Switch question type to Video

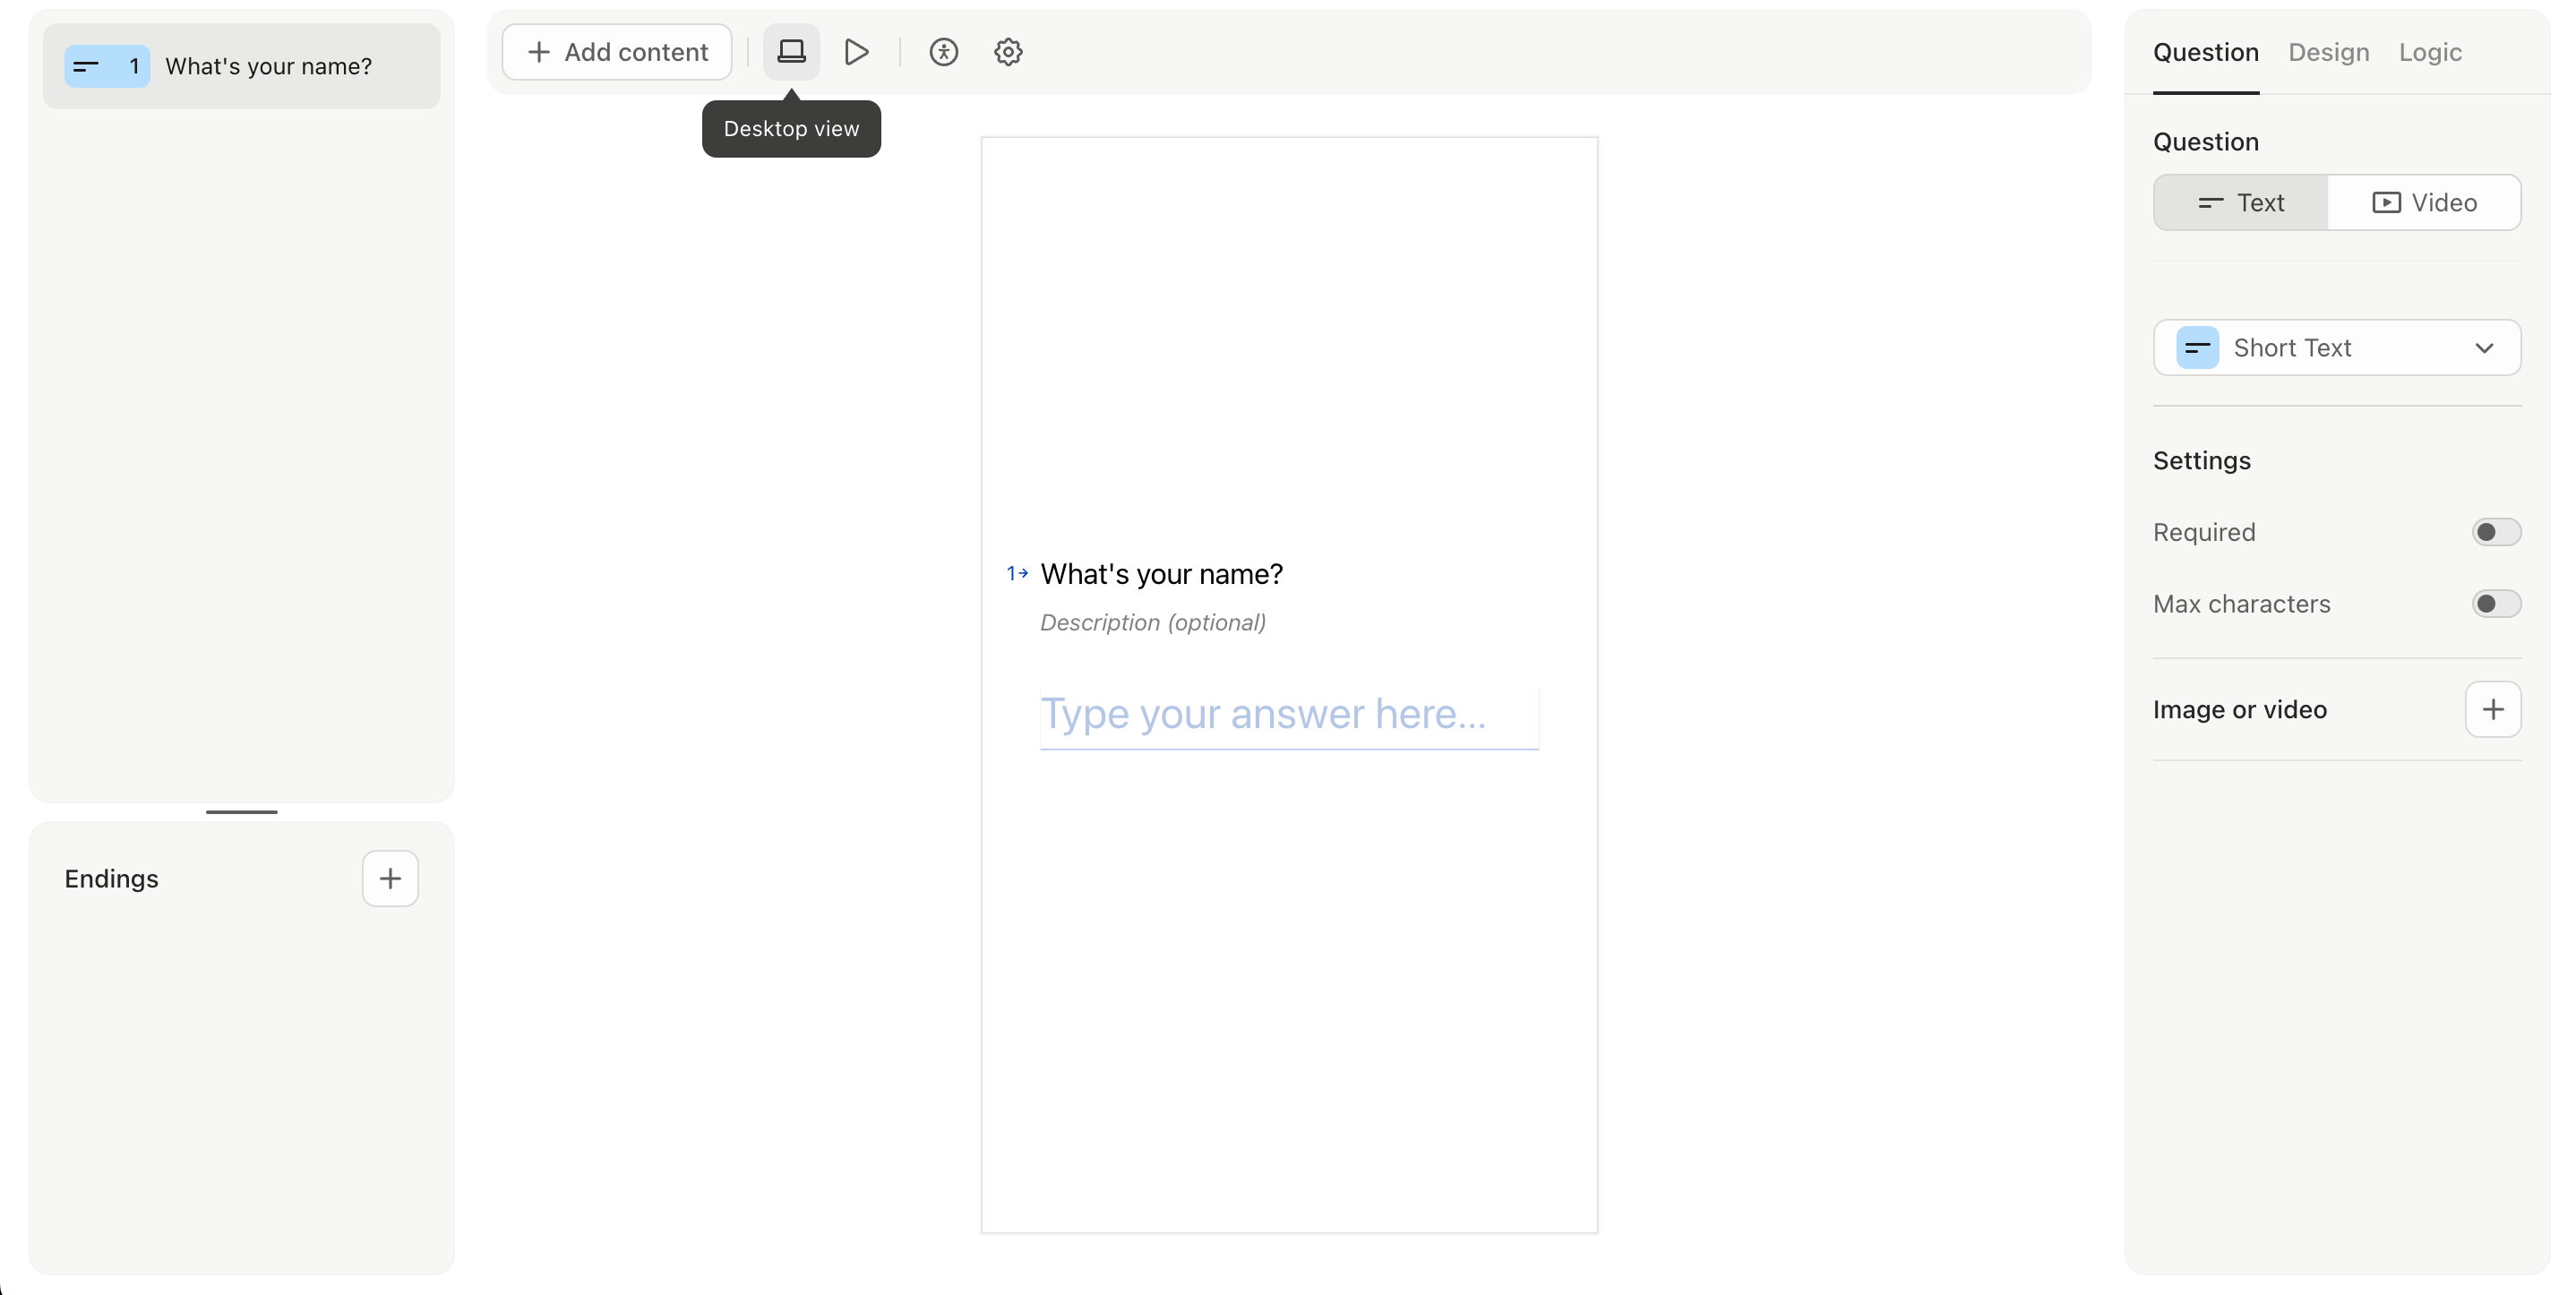pos(2425,202)
